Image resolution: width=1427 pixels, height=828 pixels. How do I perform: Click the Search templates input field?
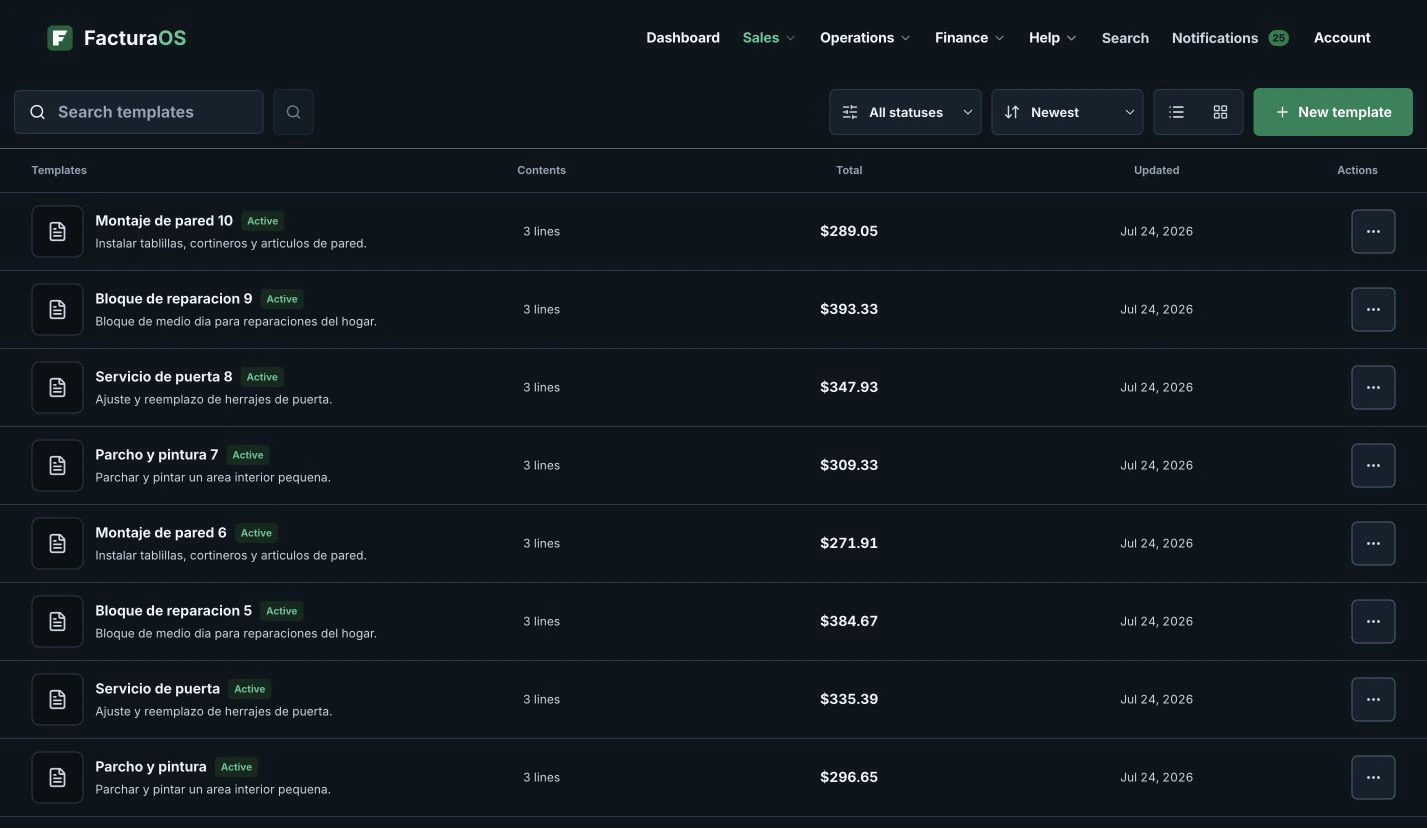coord(139,112)
